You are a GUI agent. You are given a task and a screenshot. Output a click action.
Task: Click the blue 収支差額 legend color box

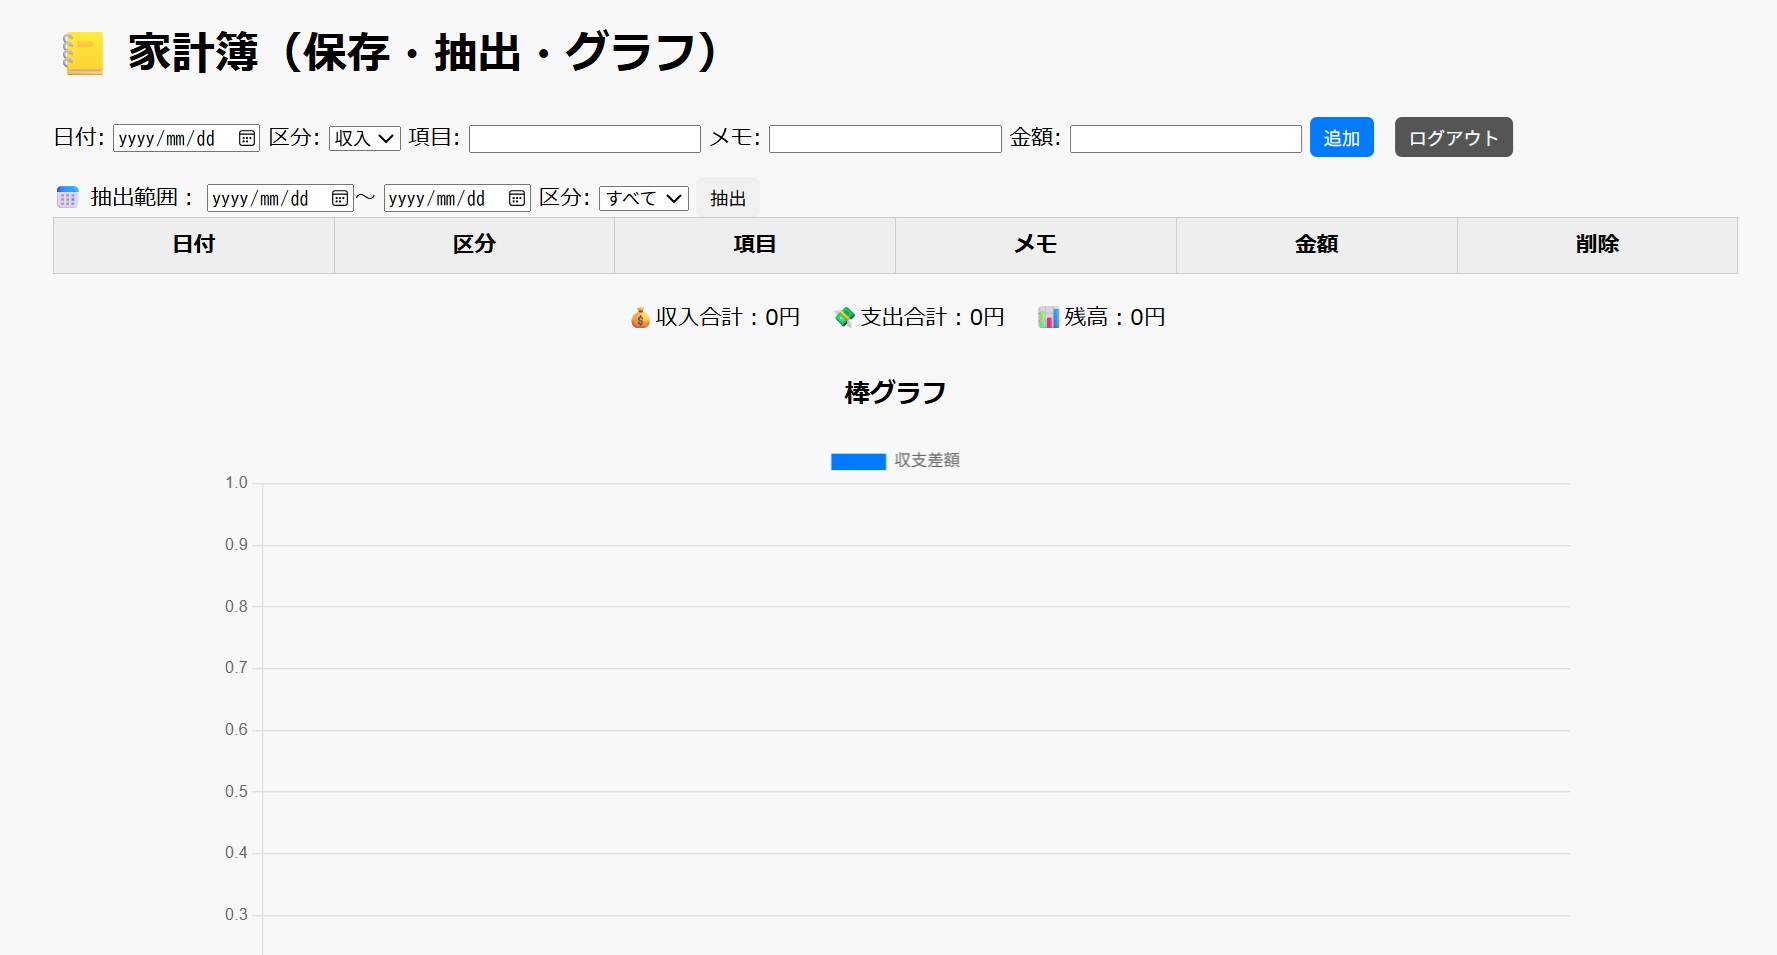click(858, 462)
